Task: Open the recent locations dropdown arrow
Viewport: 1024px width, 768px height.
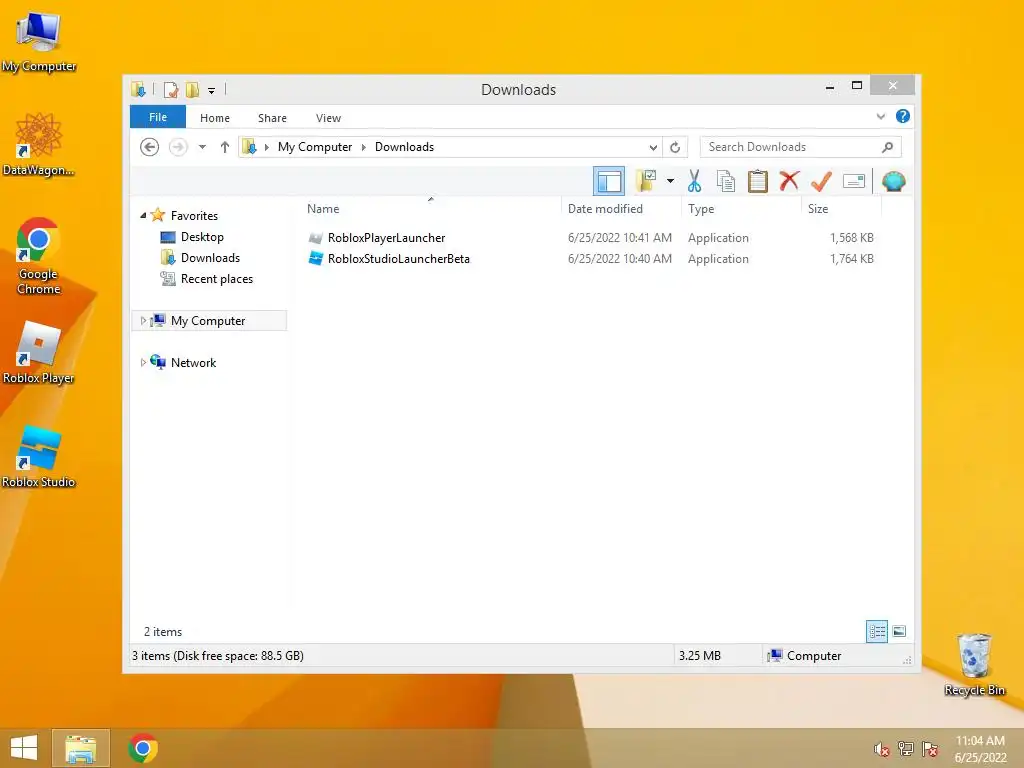Action: (x=202, y=147)
